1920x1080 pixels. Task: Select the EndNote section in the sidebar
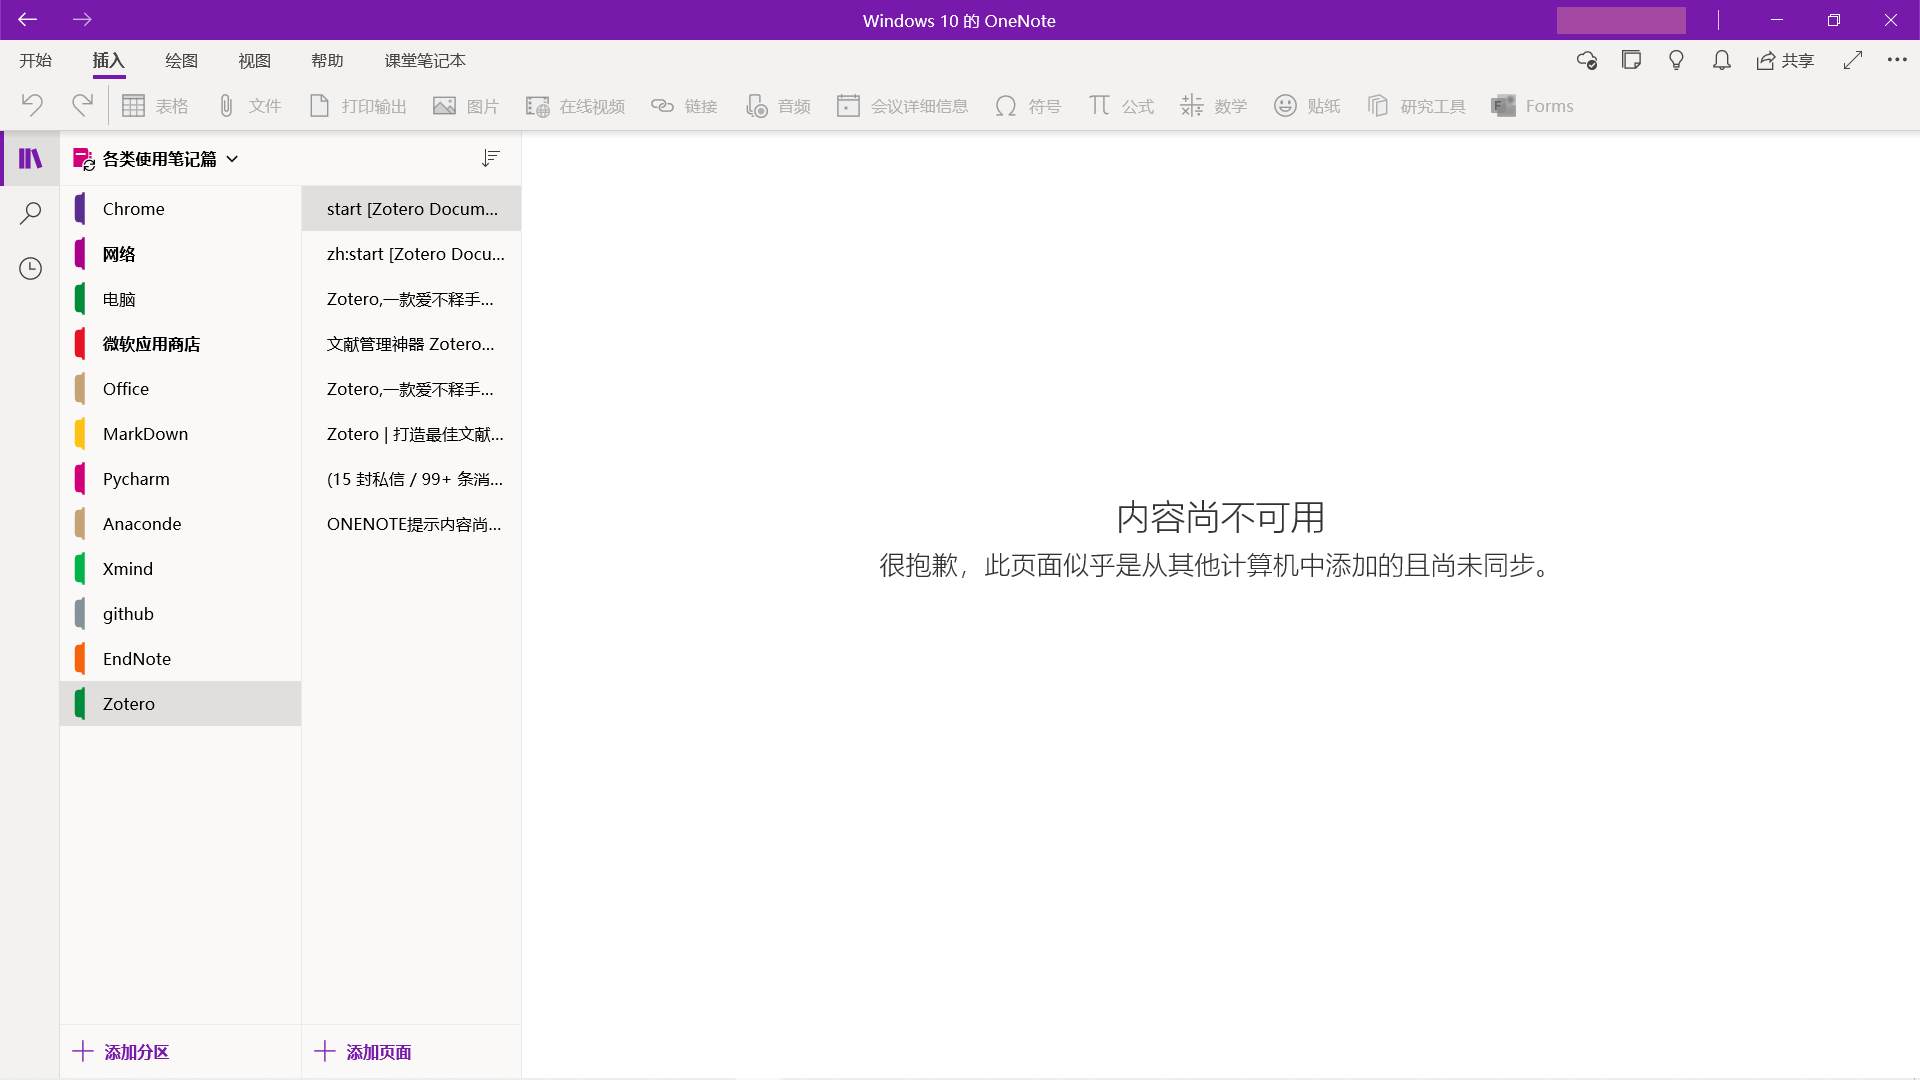138,658
